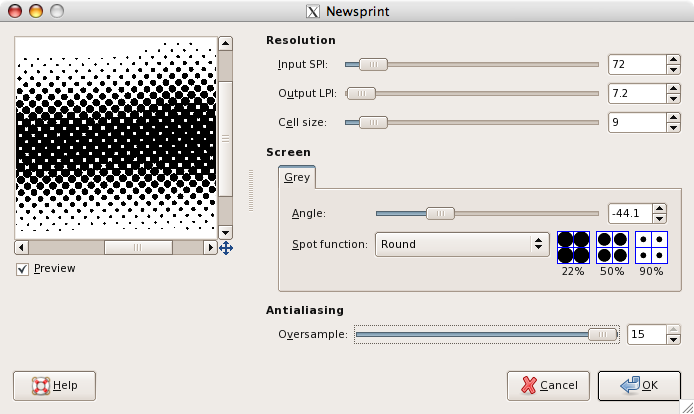
Task: Click the Output LPI value field
Action: tap(637, 93)
